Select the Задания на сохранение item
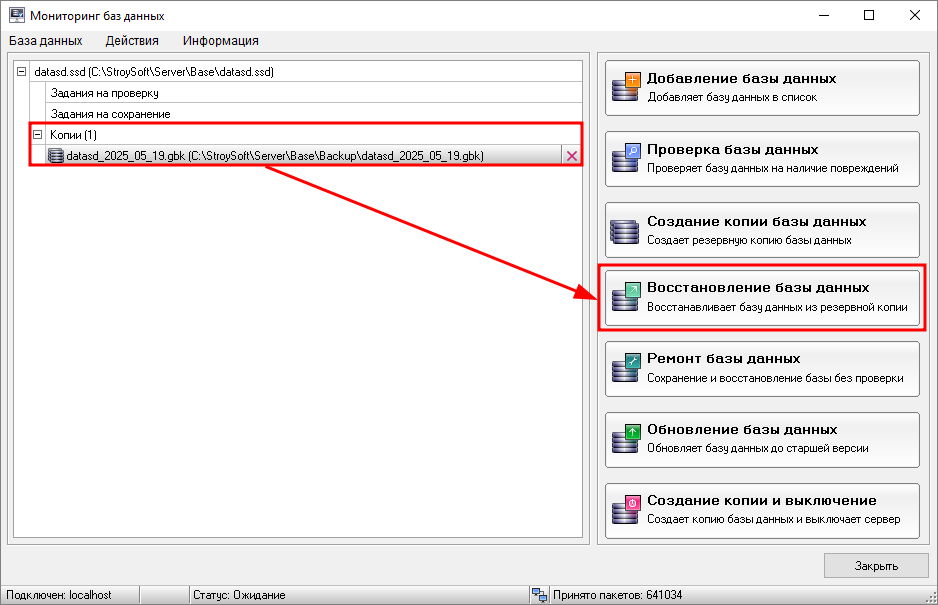Viewport: 938px width, 605px height. [110, 114]
